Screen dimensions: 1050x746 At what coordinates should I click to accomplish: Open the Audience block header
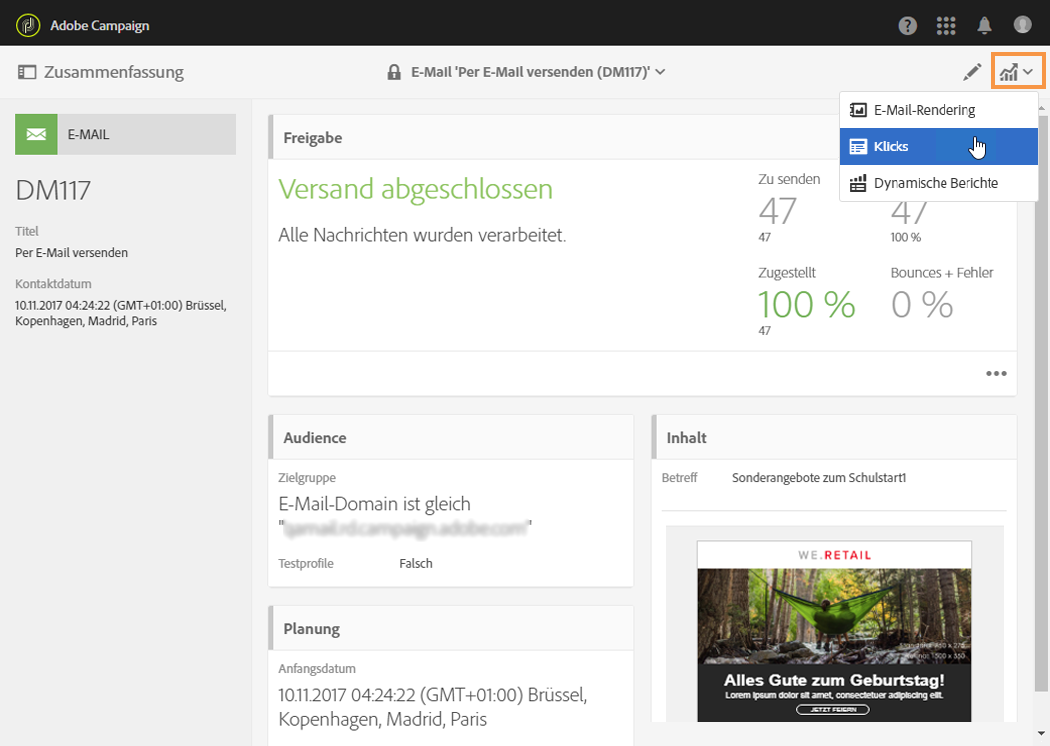(451, 437)
